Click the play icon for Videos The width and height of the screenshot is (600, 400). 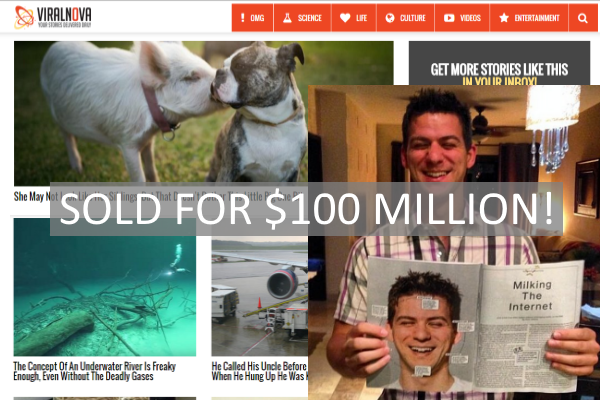click(x=449, y=18)
